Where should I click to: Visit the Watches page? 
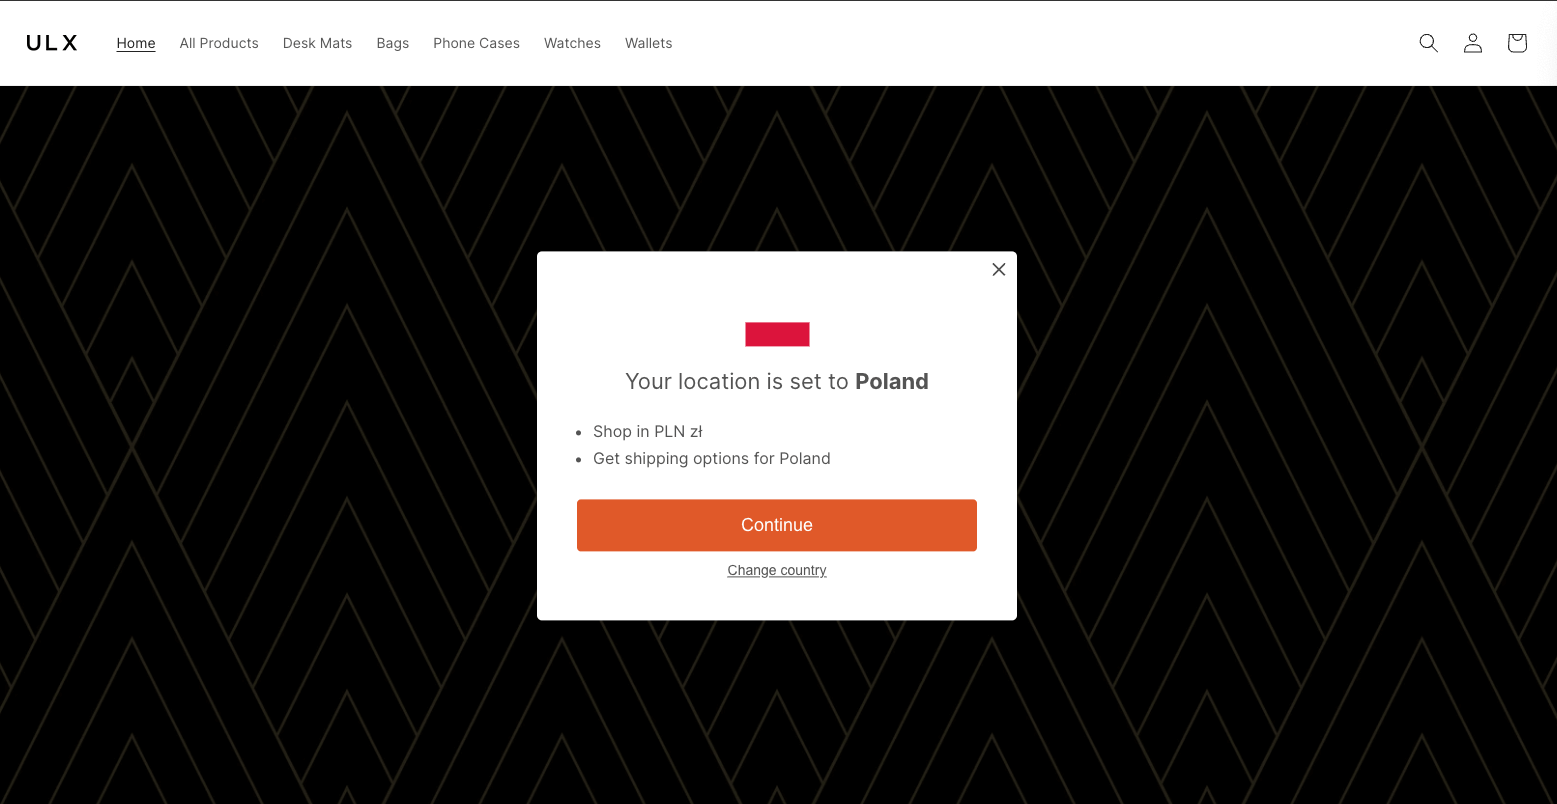(x=572, y=43)
